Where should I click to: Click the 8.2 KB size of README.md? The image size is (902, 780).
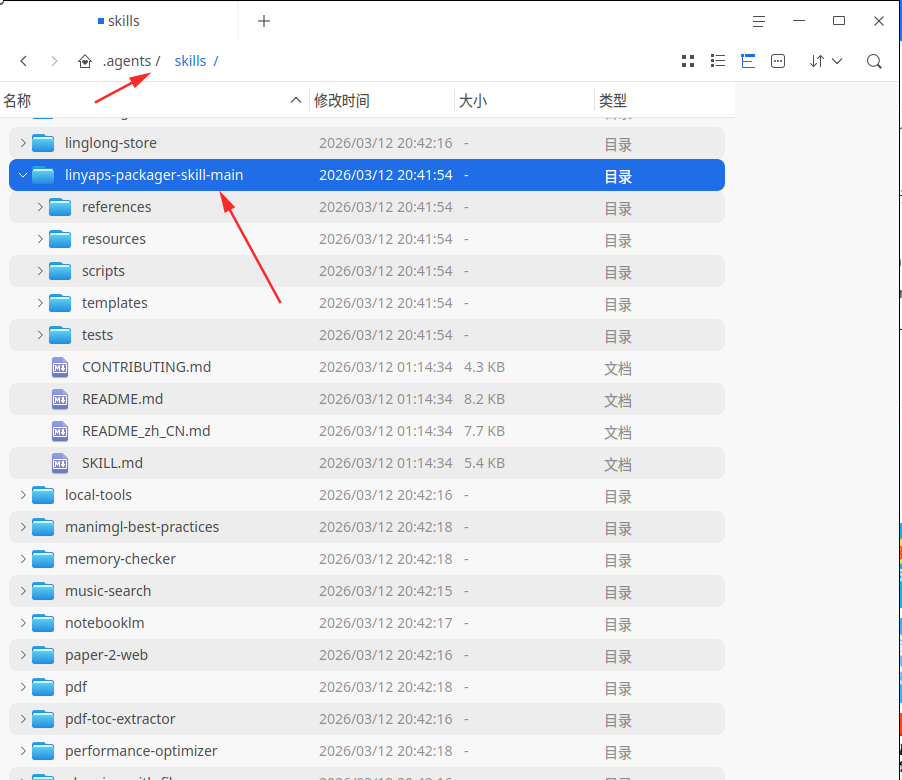click(x=484, y=399)
